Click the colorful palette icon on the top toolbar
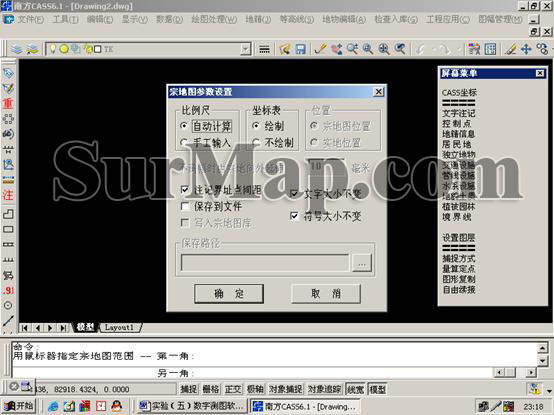 point(474,49)
